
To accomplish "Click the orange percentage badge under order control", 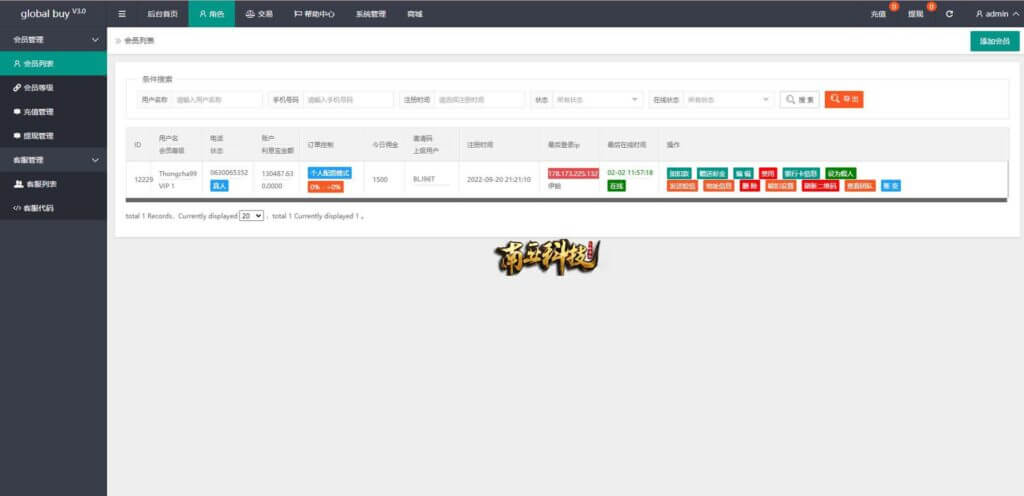I will 325,187.
